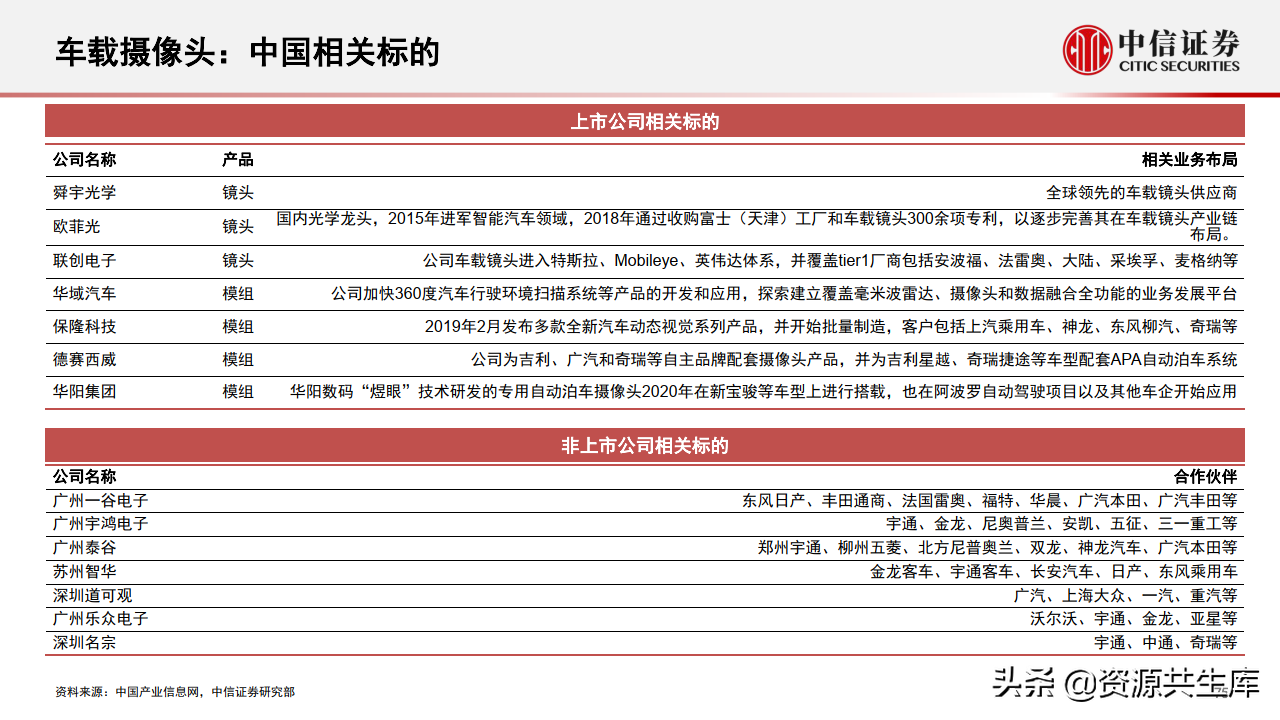The width and height of the screenshot is (1280, 720).
Task: Click the 镜头 product cell in the 舜宇光学 row
Action: click(237, 193)
